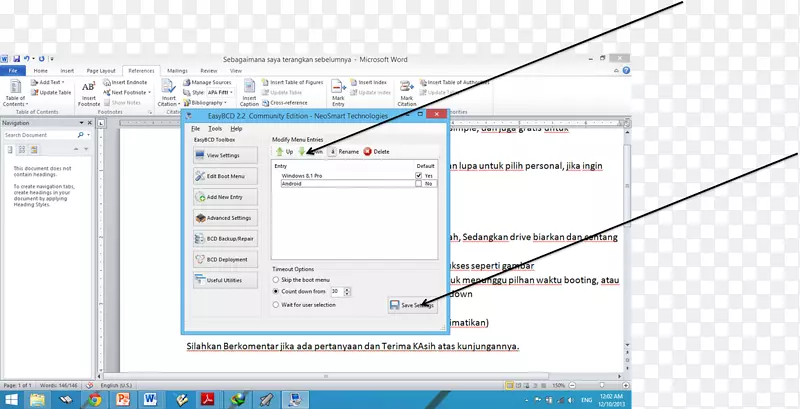Open Adobe Reader from the taskbar
Viewport: 800px width, 409px height.
(x=207, y=399)
